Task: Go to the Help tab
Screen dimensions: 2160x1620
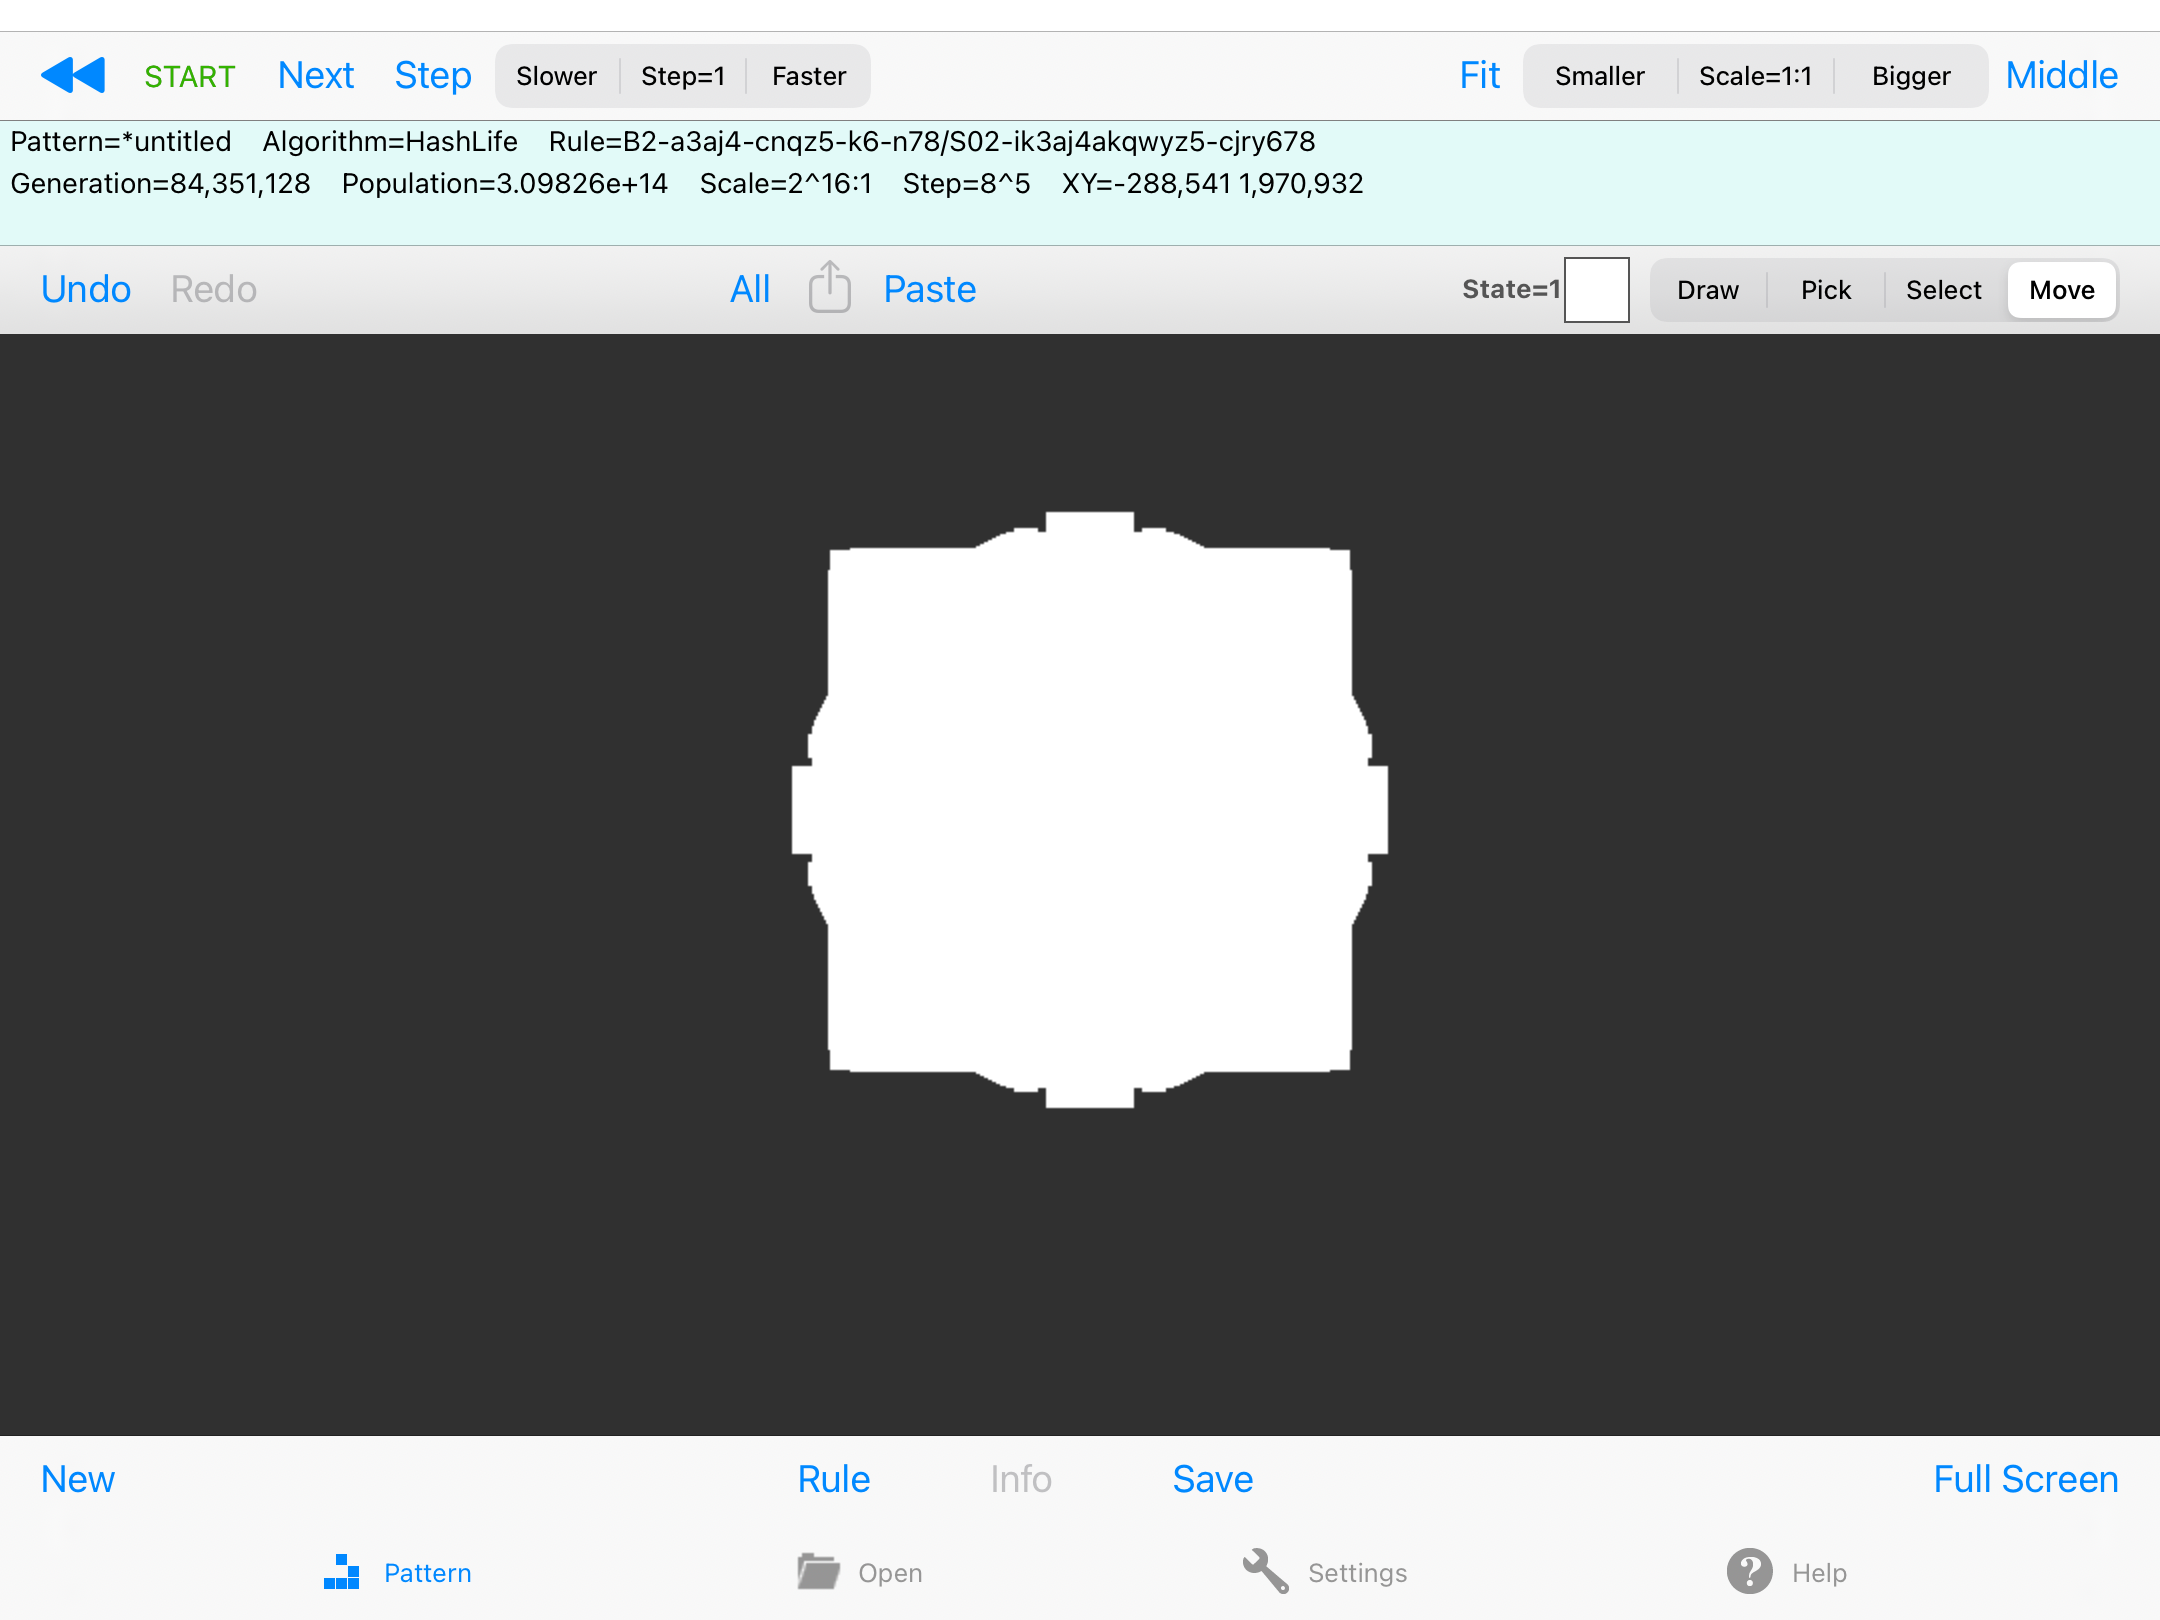Action: click(1786, 1572)
